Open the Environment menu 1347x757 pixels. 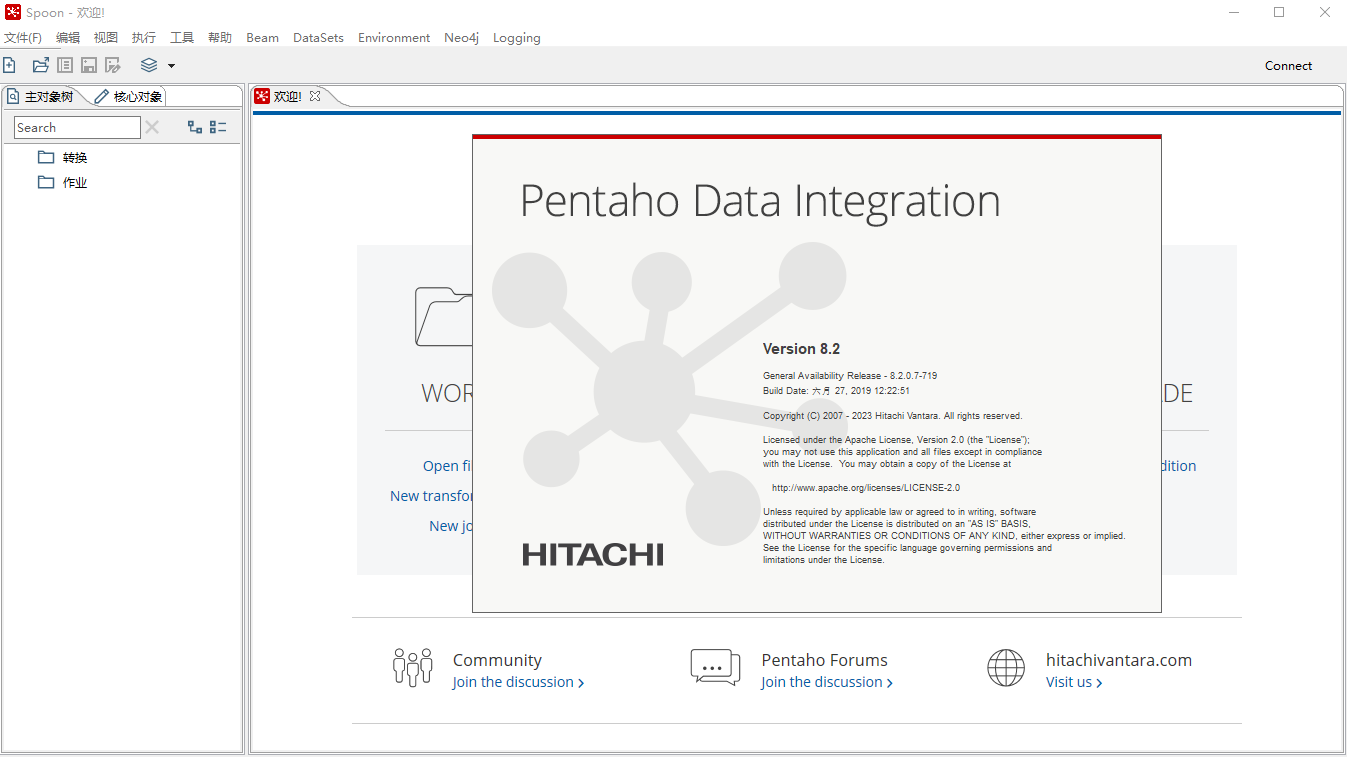coord(394,38)
